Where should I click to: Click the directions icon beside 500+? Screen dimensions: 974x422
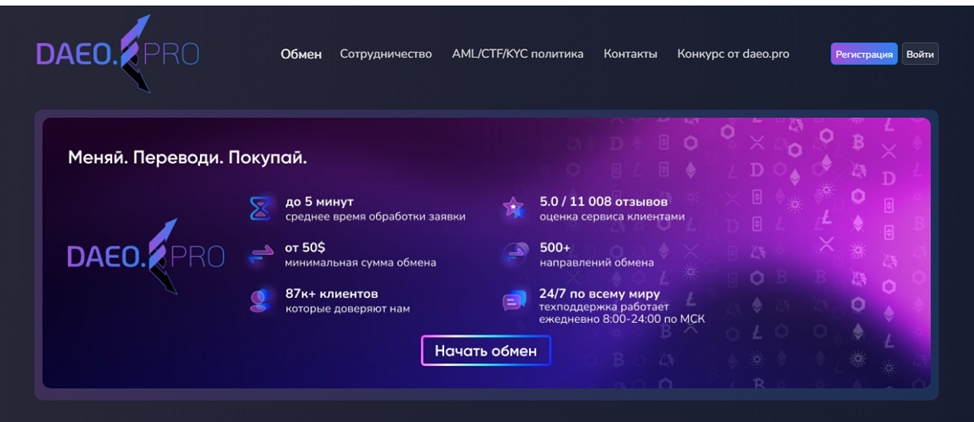[515, 254]
